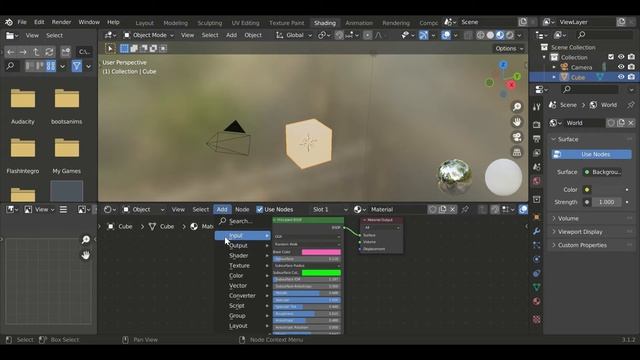Open Tool properties tab
This screenshot has height=360, width=640.
536,107
